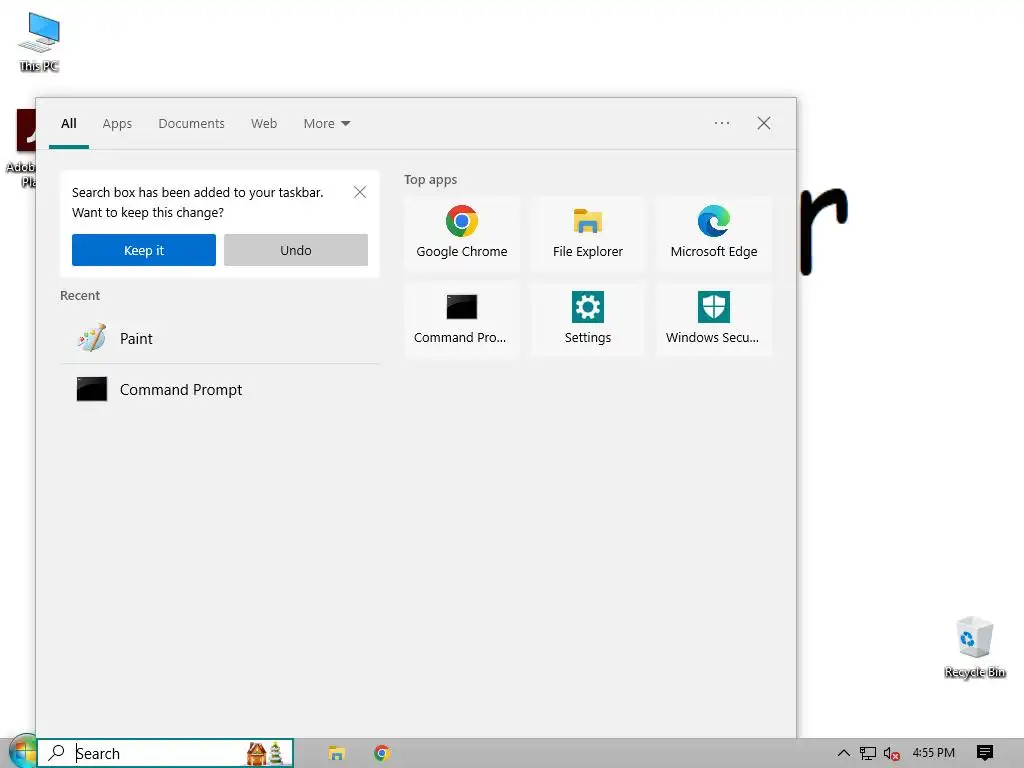Open Command Prompt from the Recent list
The image size is (1024, 768).
219,389
